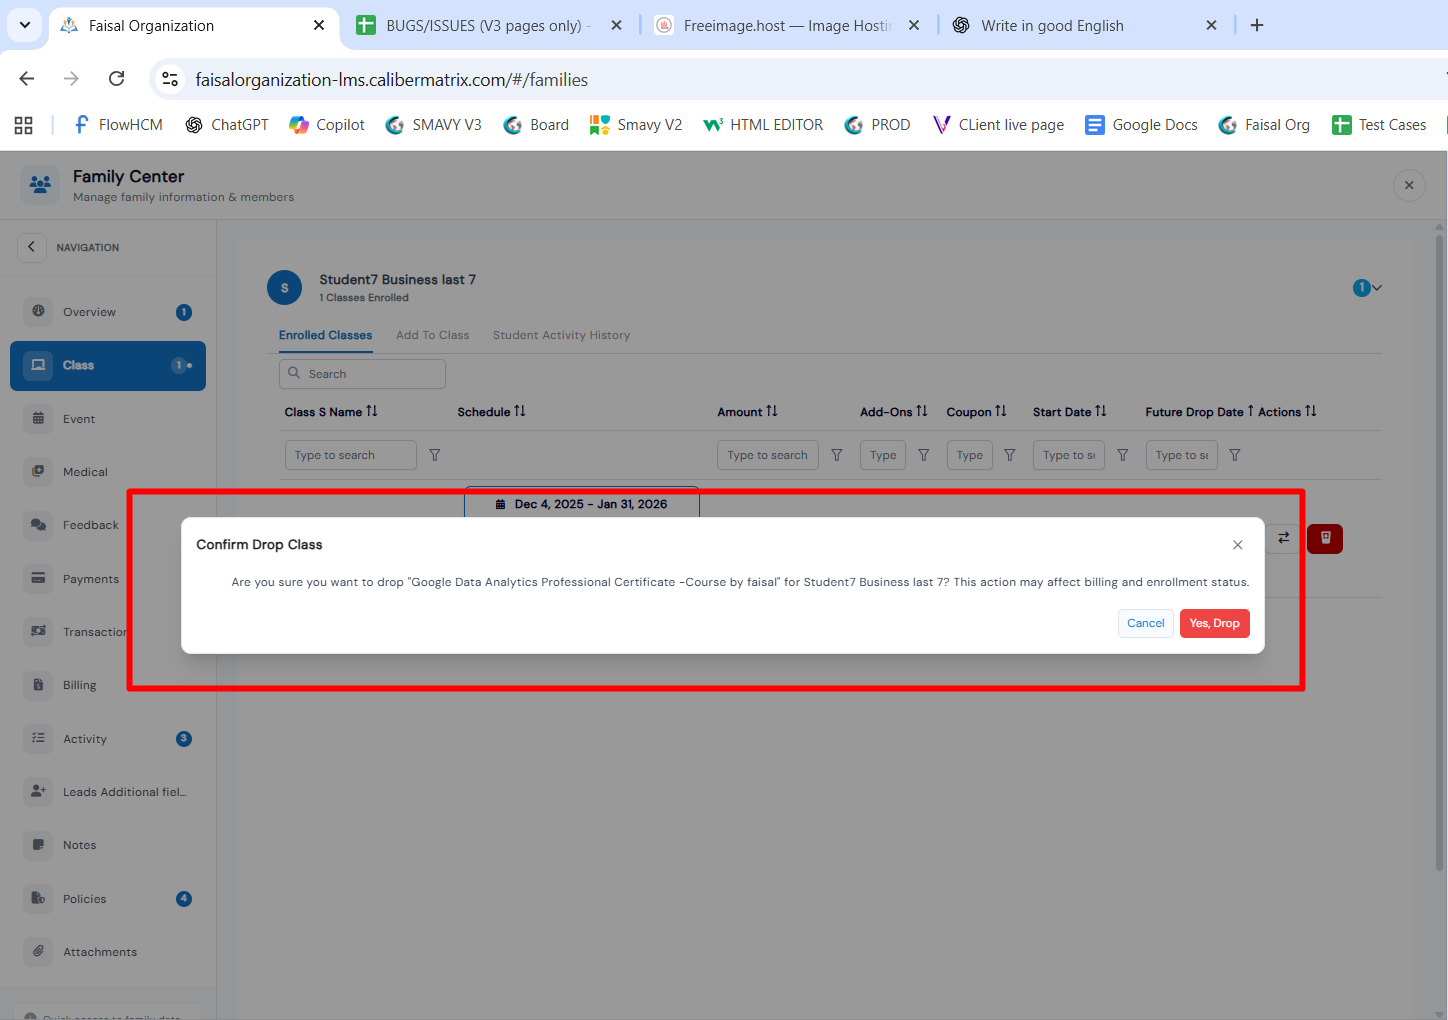Click the transfer class arrows icon
Image resolution: width=1448 pixels, height=1020 pixels.
[1284, 538]
